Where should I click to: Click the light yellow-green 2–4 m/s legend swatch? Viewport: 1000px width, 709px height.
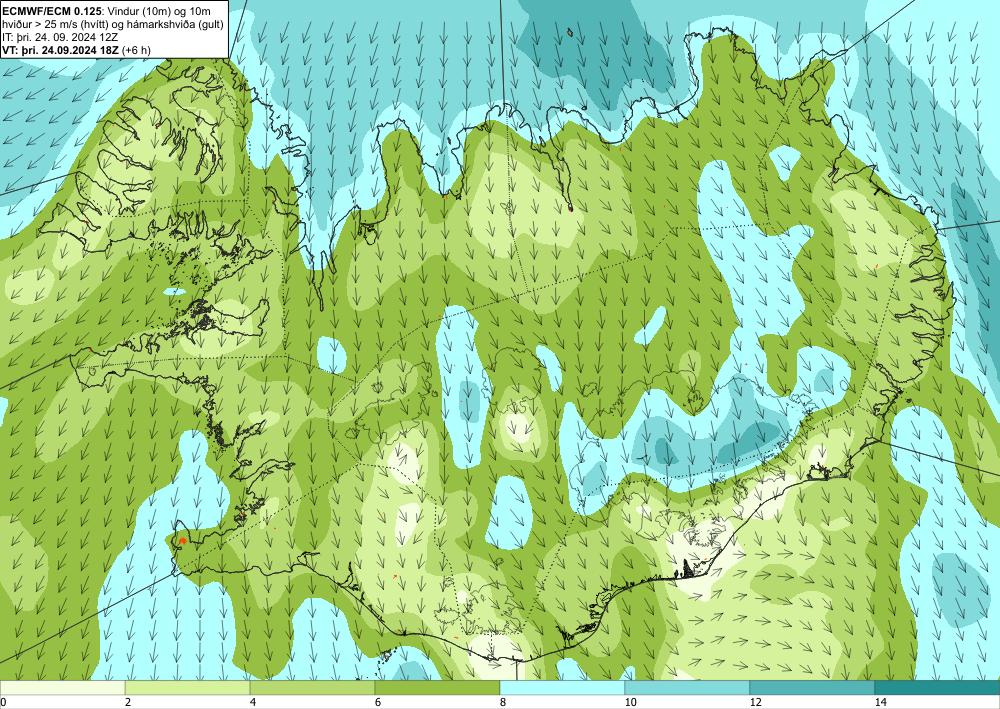pos(188,687)
